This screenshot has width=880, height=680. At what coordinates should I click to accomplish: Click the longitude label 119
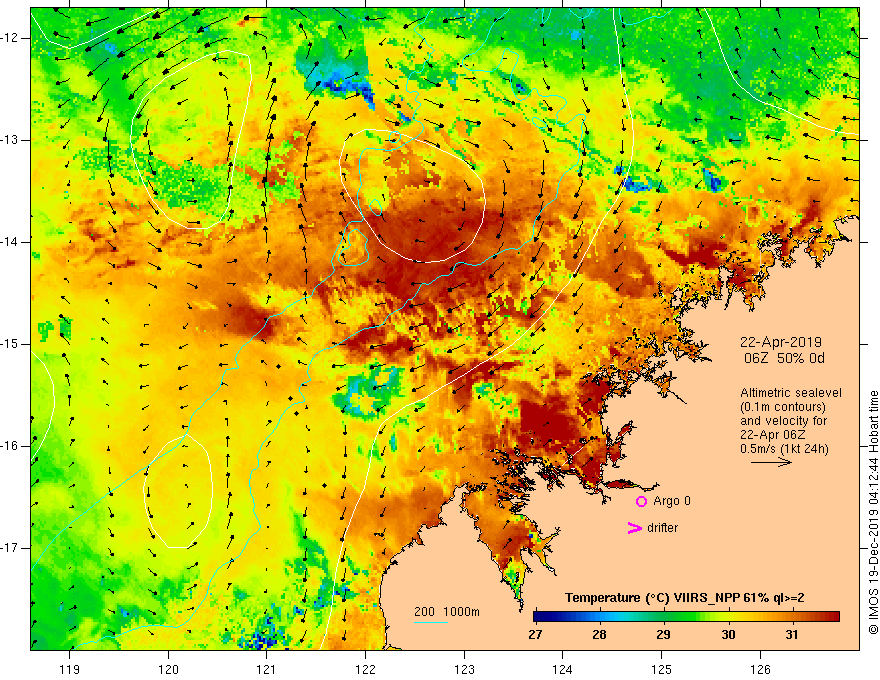(x=70, y=669)
